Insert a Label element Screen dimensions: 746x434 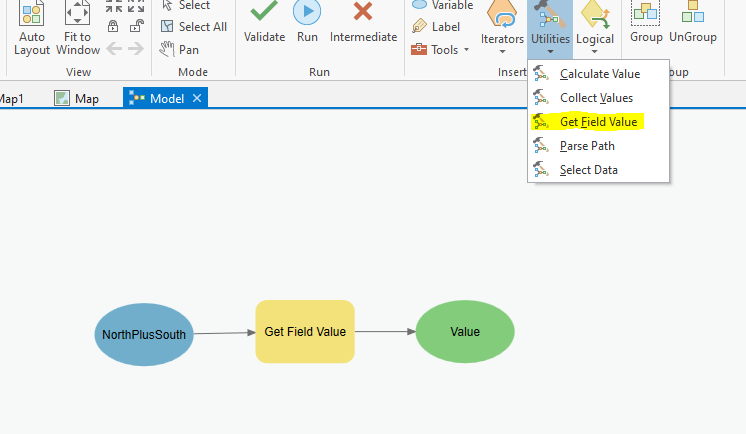coord(436,27)
